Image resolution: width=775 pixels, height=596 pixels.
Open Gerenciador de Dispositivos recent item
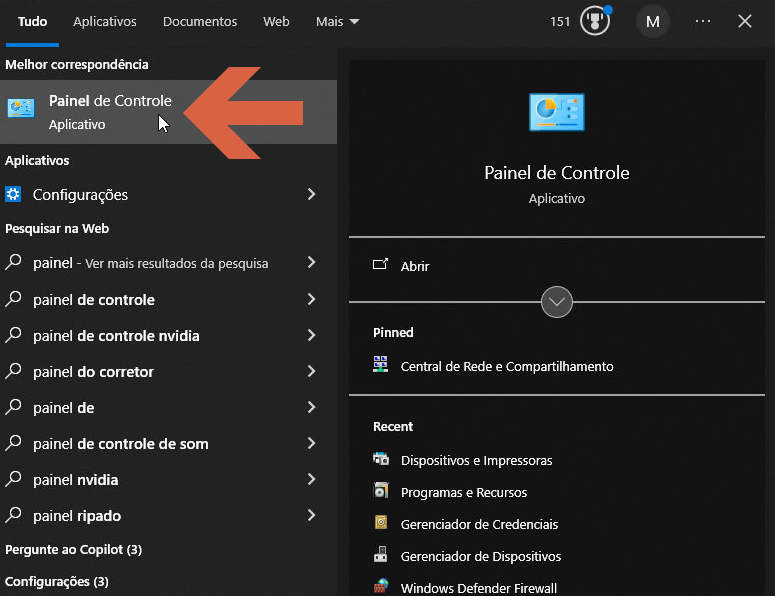point(481,556)
